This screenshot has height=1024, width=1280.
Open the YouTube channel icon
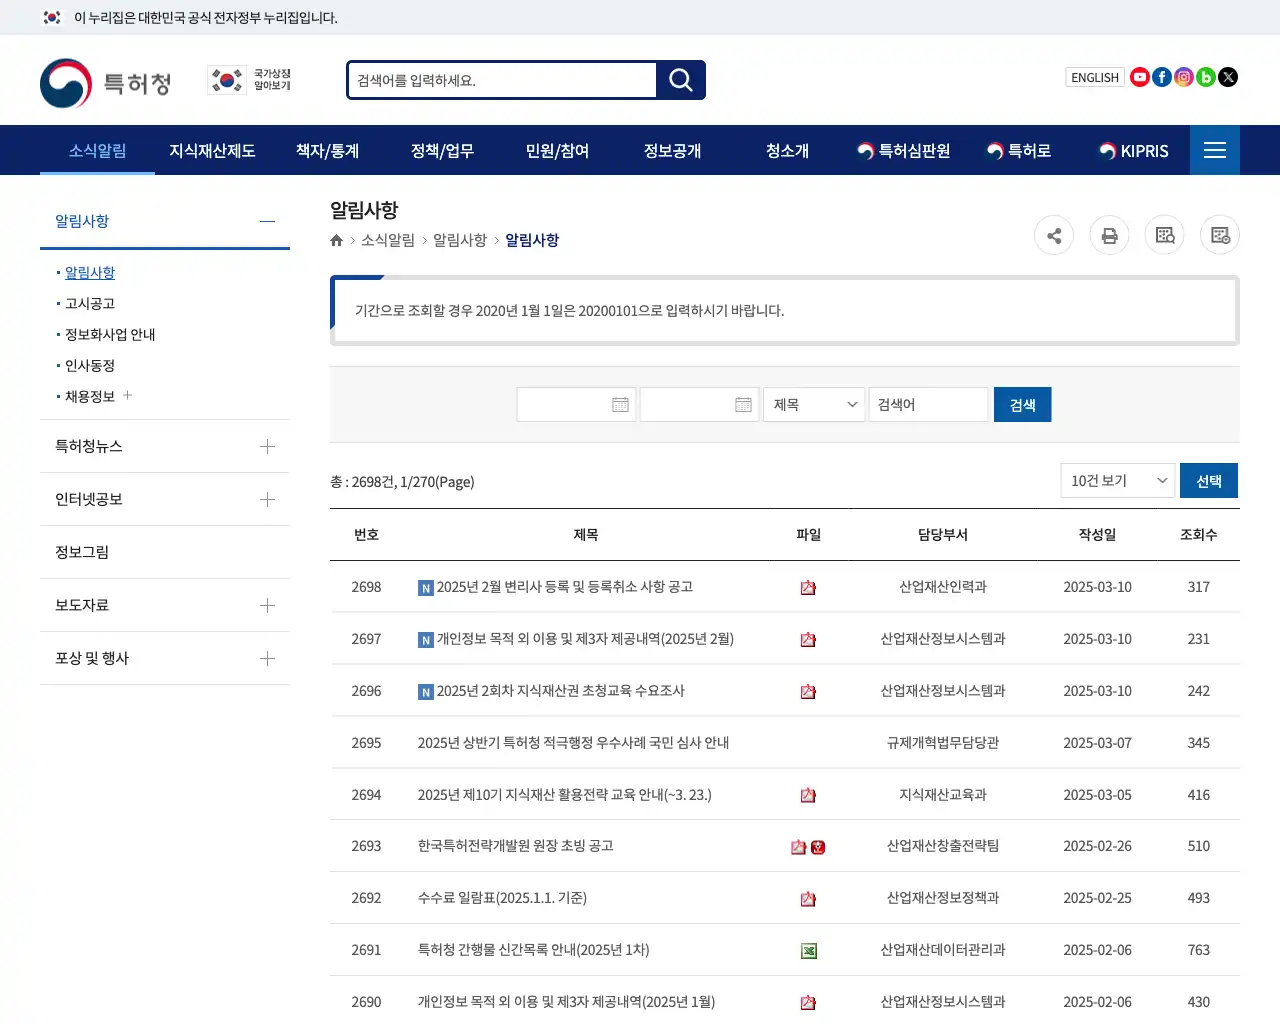pyautogui.click(x=1140, y=77)
